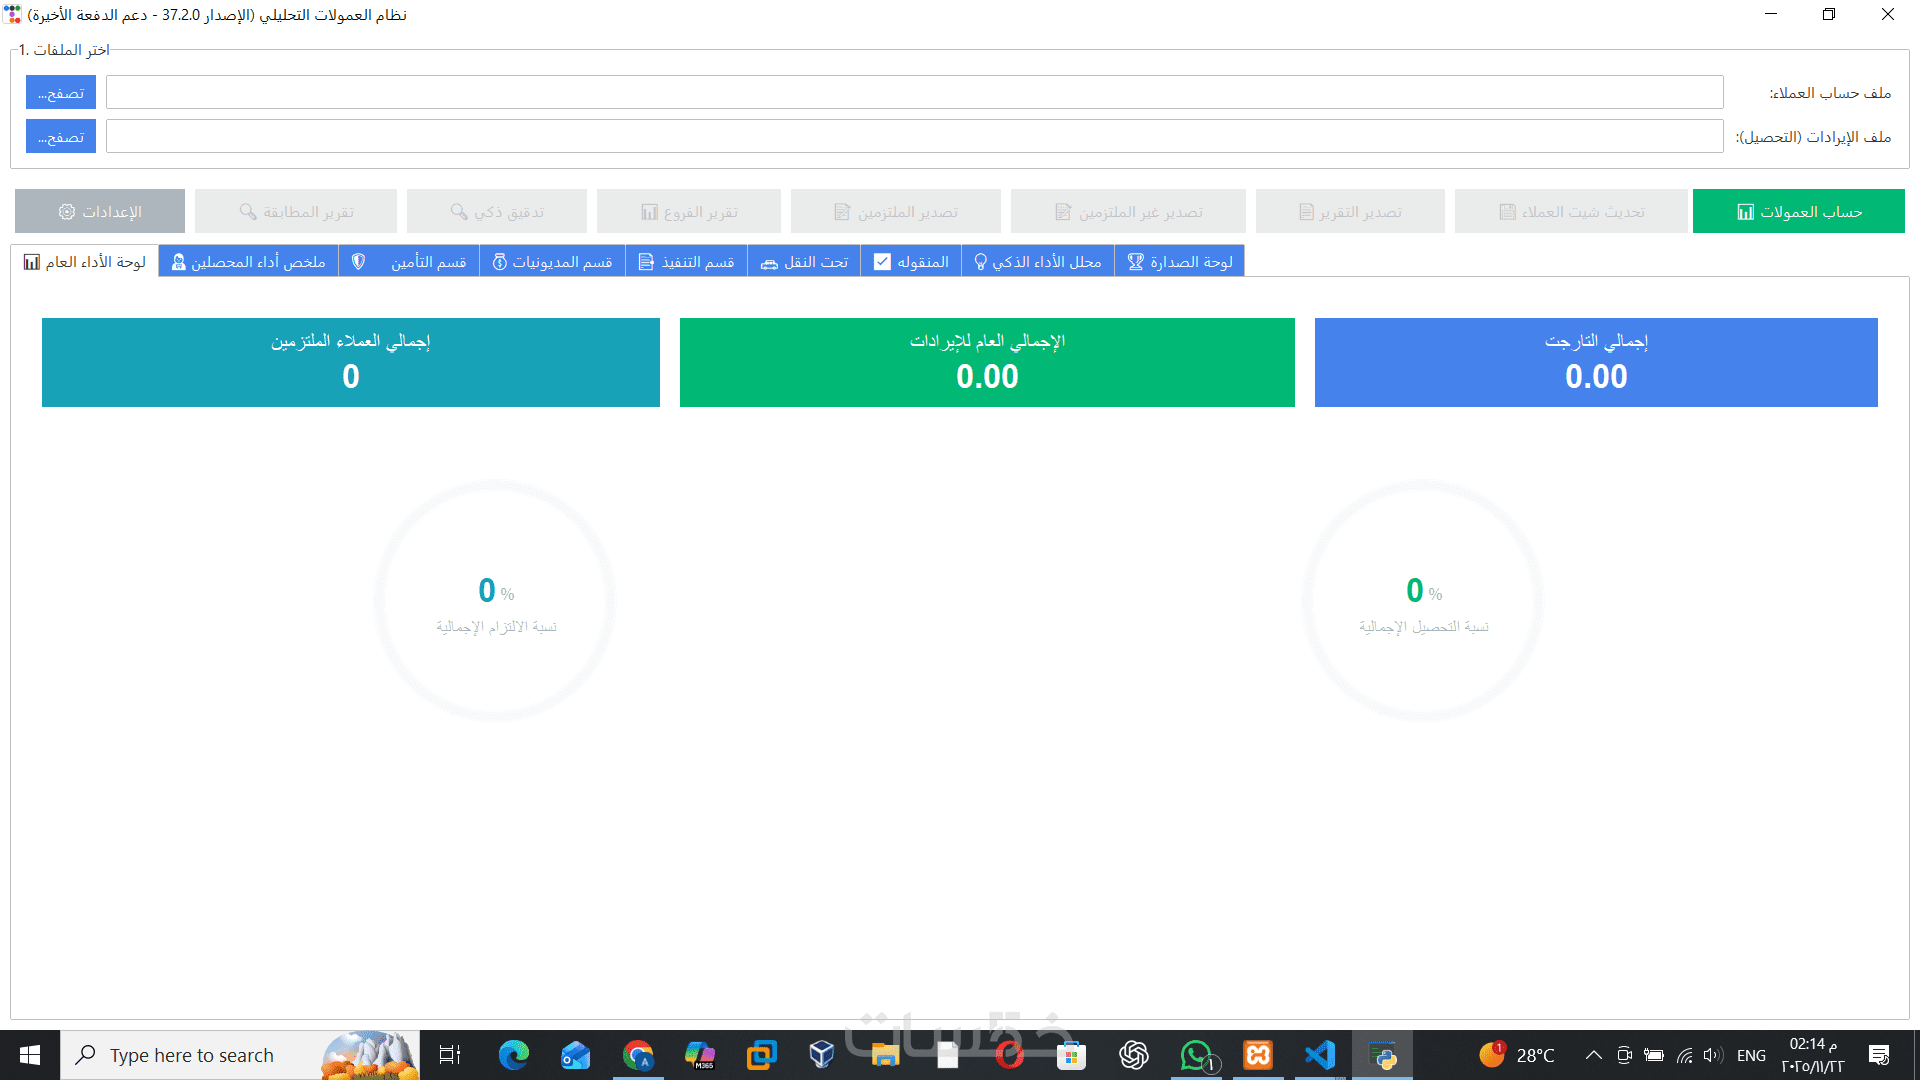Select the المنقوله tab

911,262
